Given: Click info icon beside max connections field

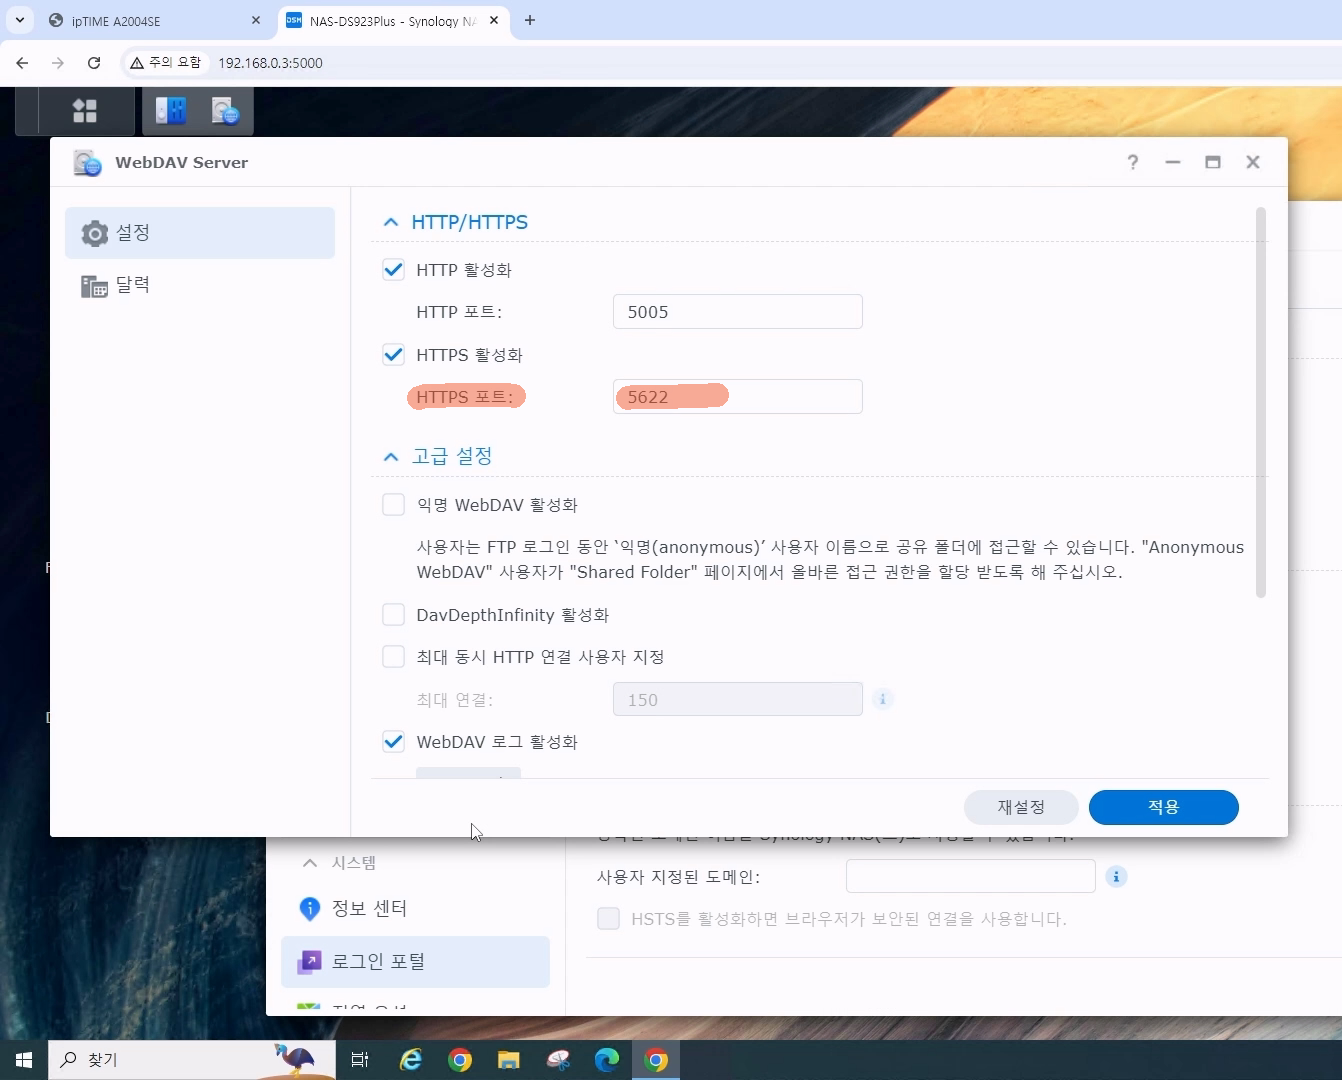Looking at the screenshot, I should tap(882, 699).
